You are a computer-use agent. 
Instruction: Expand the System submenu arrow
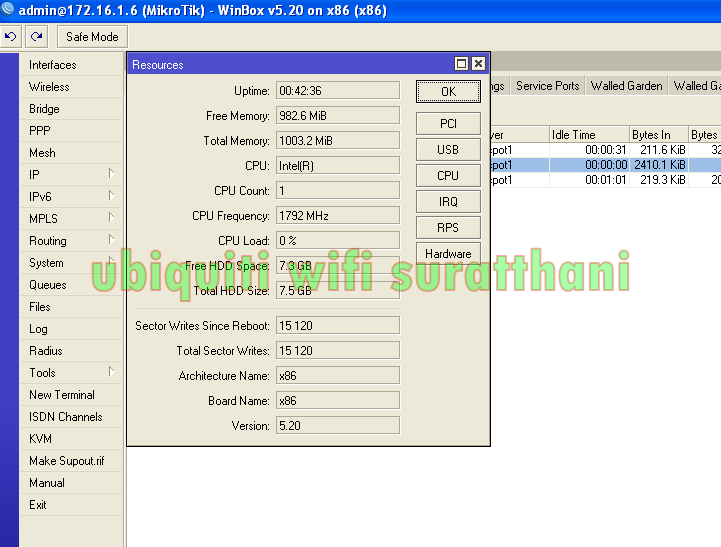[x=111, y=261]
